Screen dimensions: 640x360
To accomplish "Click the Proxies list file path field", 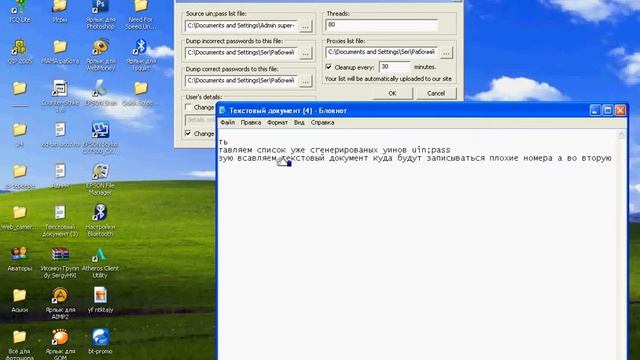I will [x=382, y=53].
